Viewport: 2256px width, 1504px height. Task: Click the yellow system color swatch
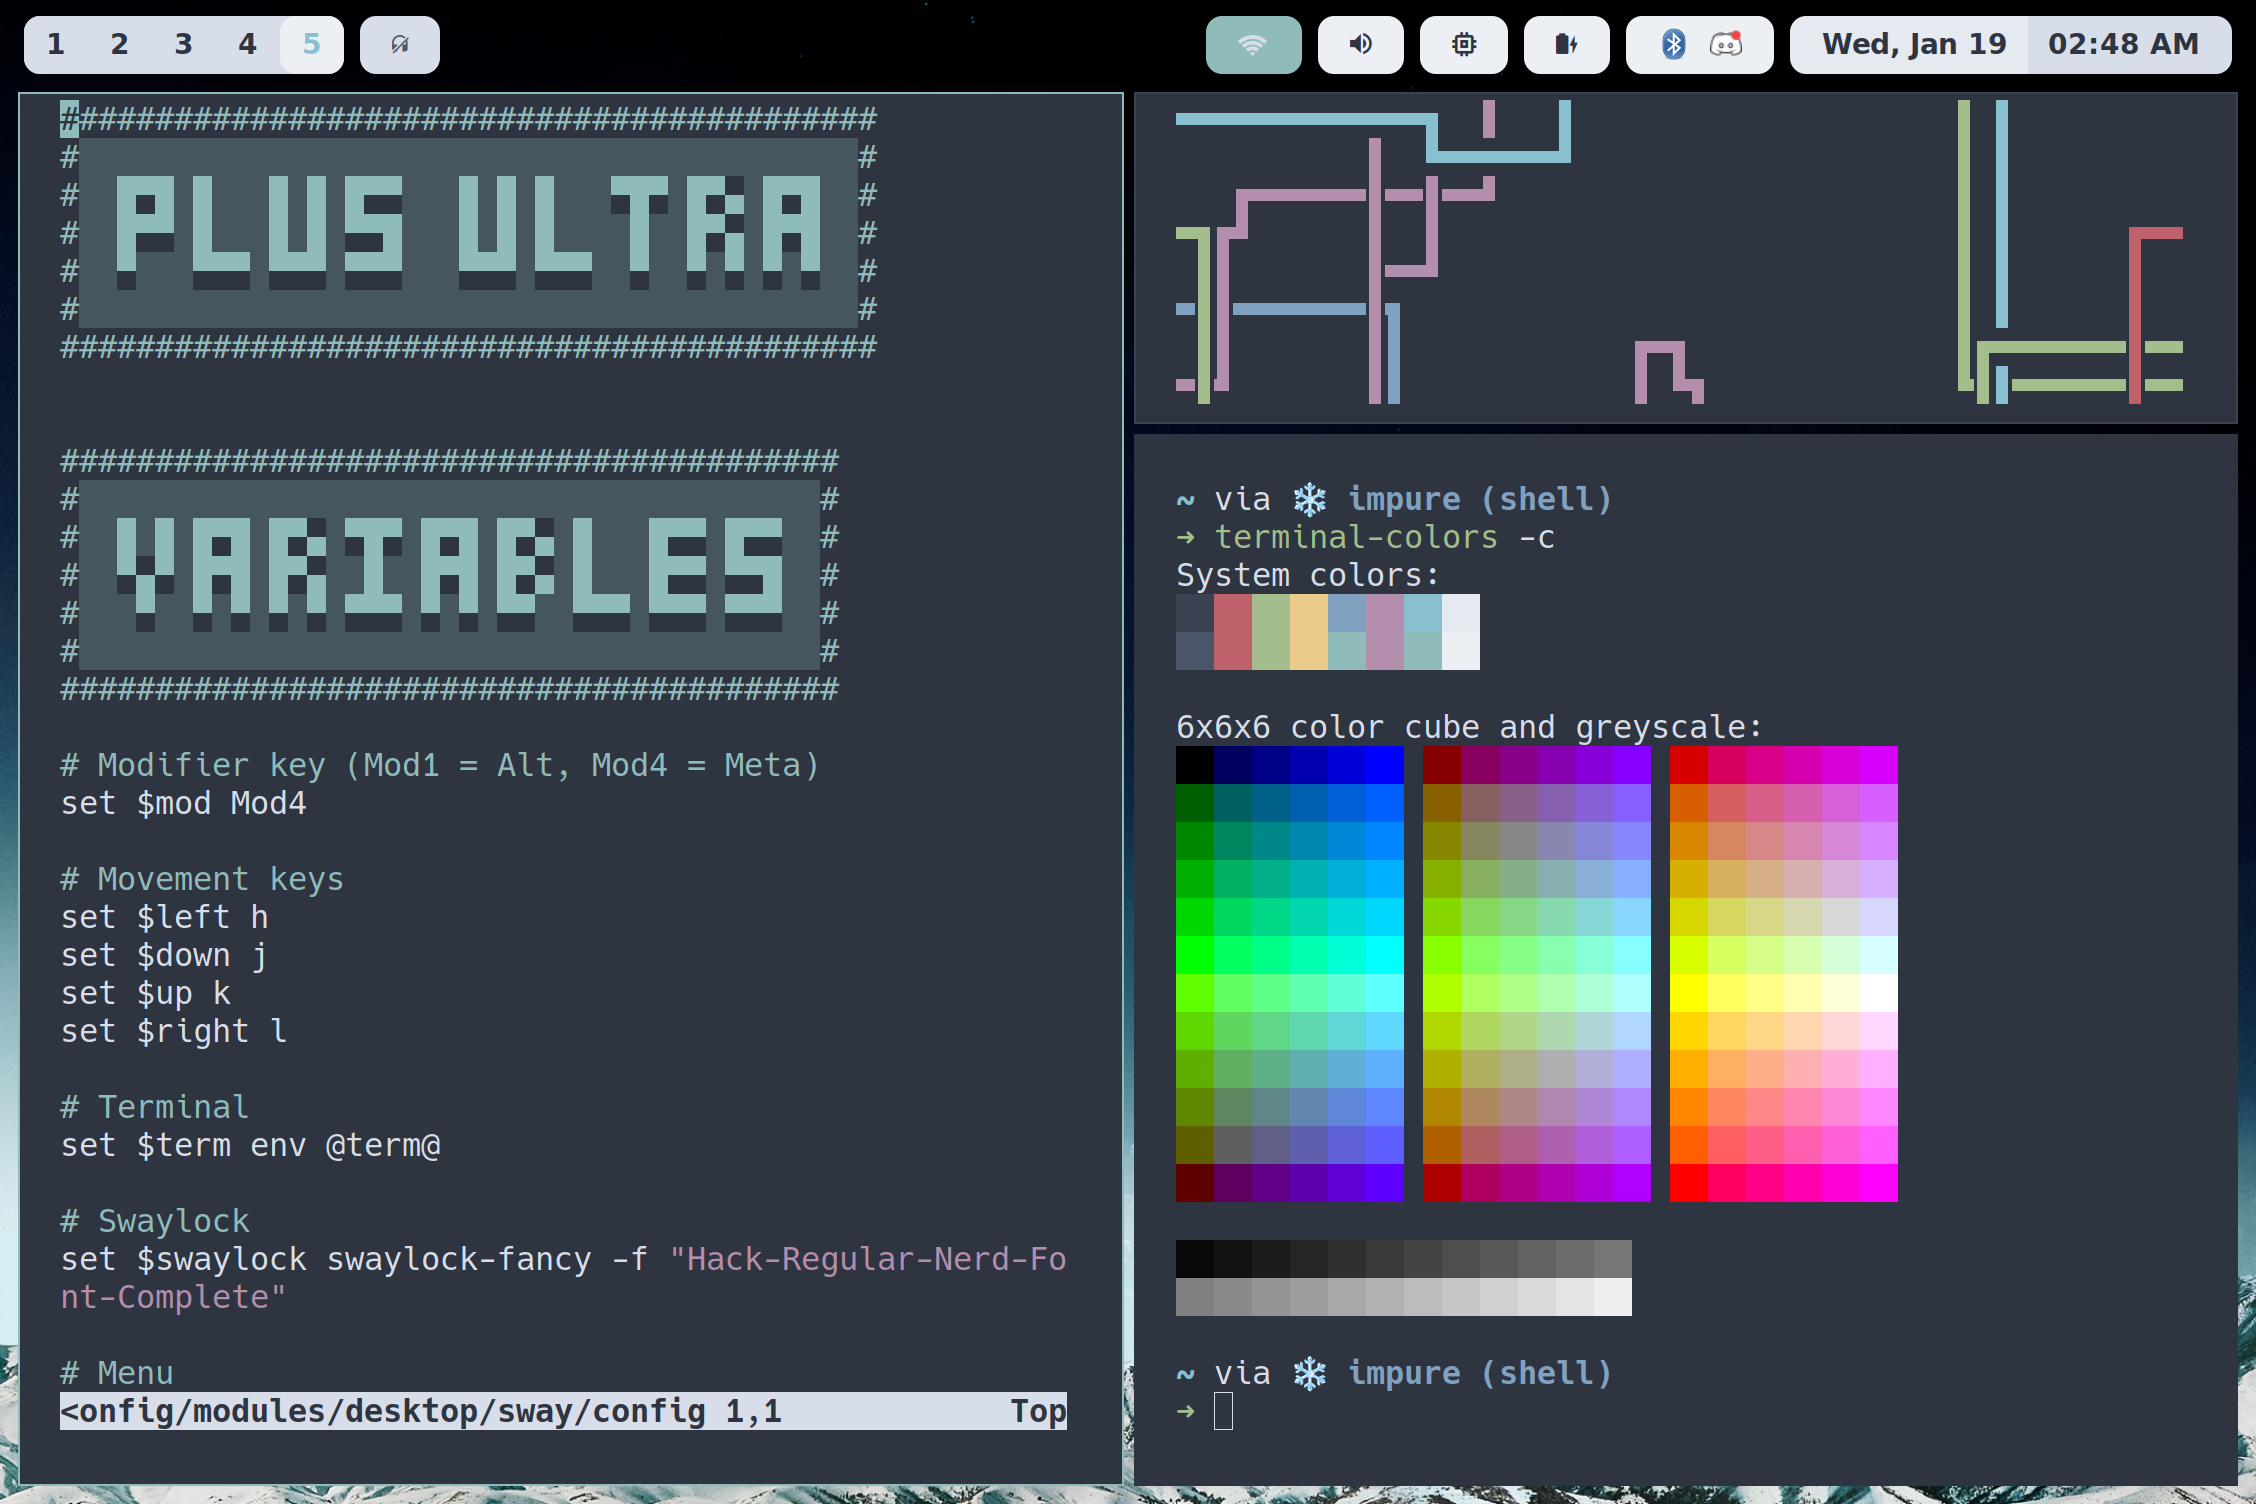point(1308,631)
